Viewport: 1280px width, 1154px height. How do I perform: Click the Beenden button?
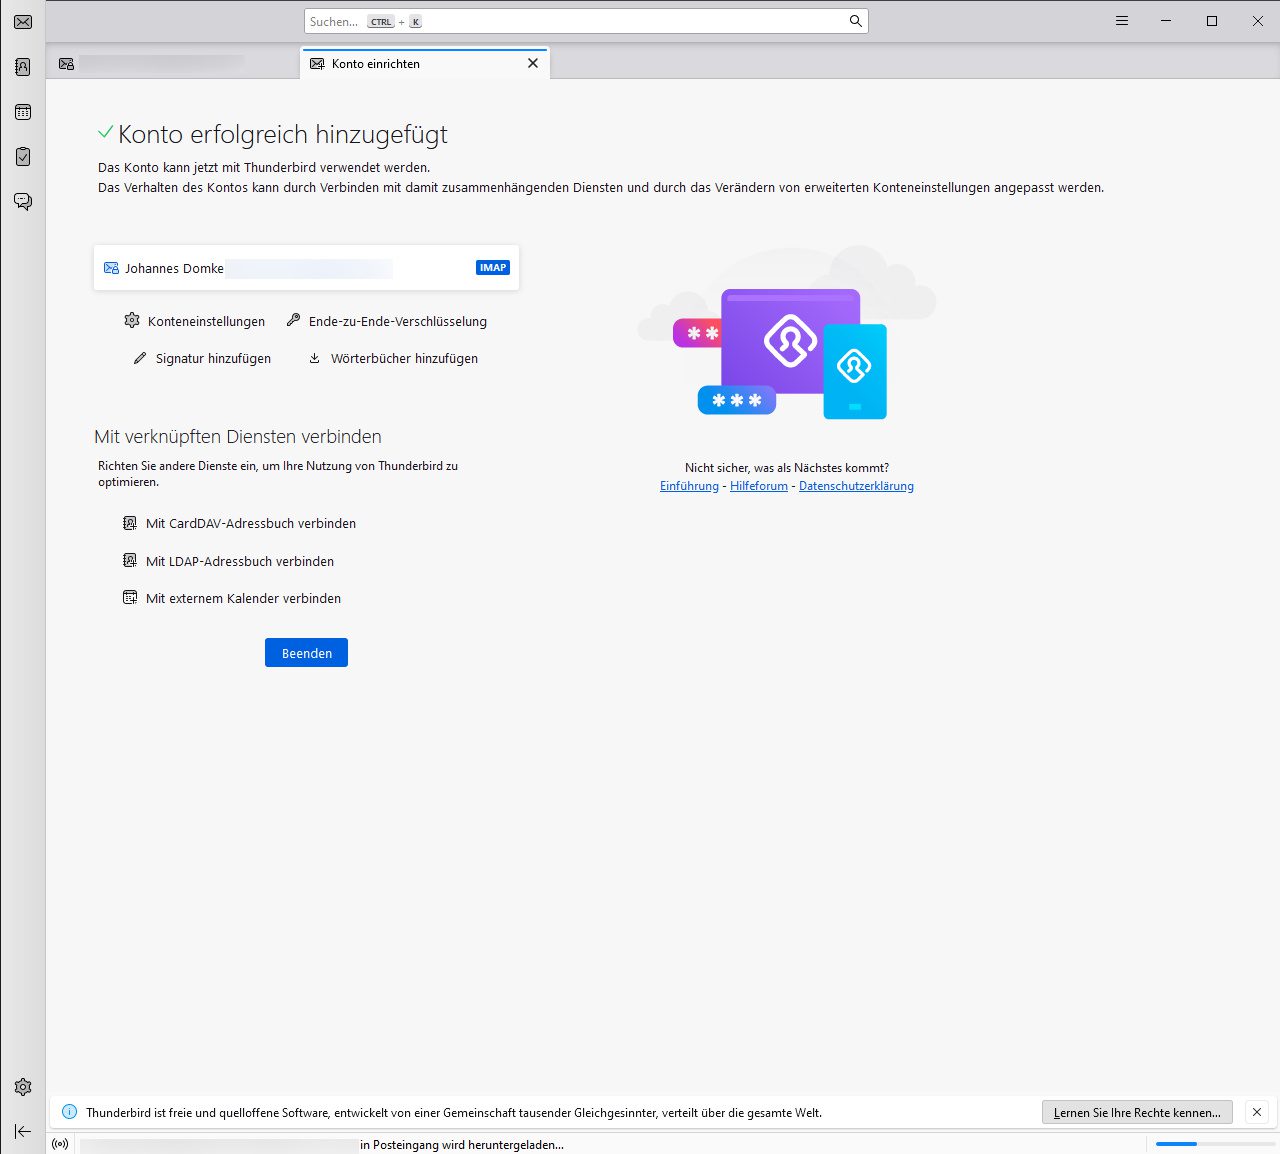pos(306,653)
